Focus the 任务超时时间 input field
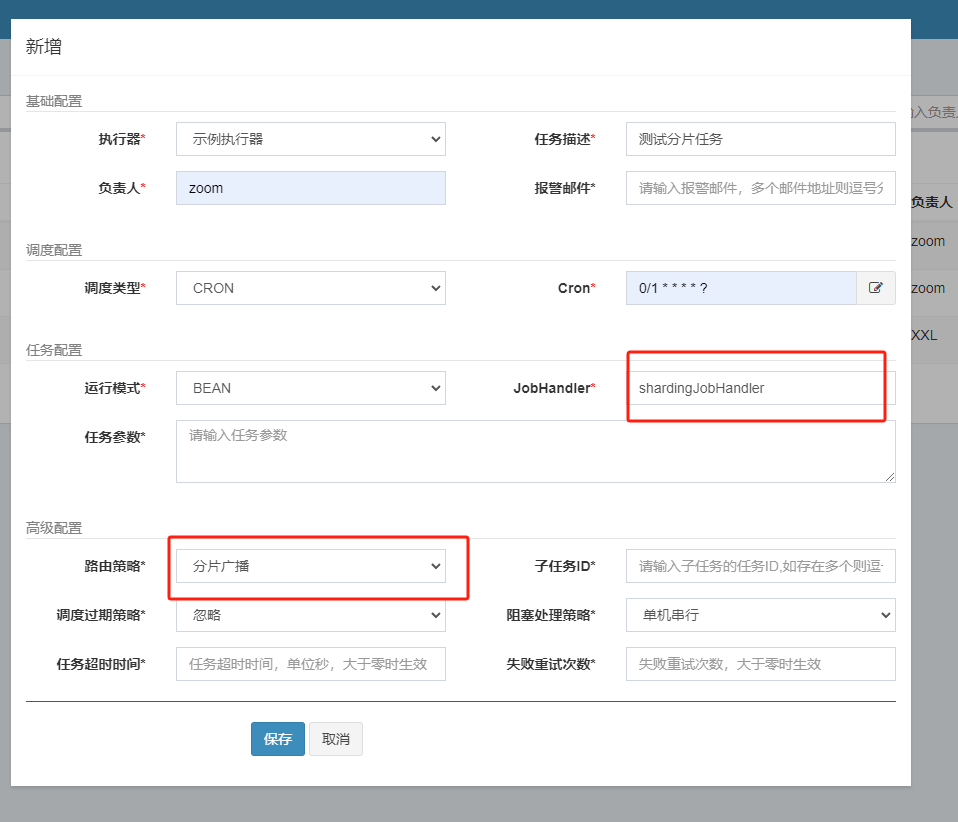 click(x=310, y=664)
